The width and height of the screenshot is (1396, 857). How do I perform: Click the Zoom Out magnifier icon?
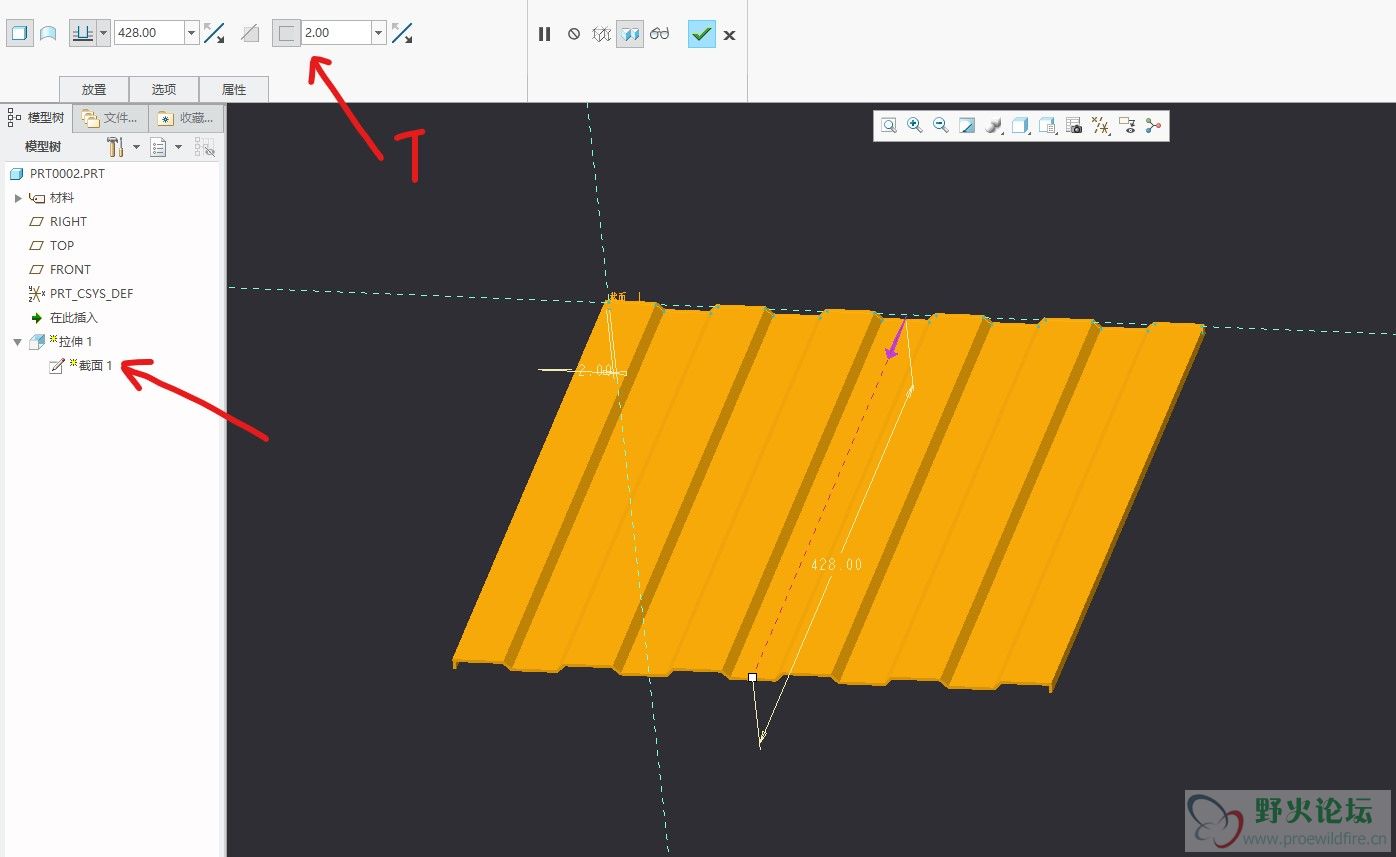click(x=941, y=126)
